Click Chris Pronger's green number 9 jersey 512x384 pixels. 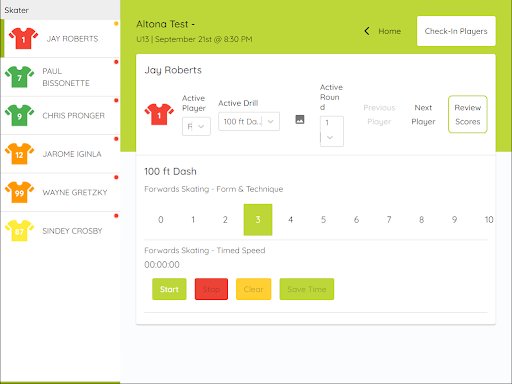click(19, 115)
